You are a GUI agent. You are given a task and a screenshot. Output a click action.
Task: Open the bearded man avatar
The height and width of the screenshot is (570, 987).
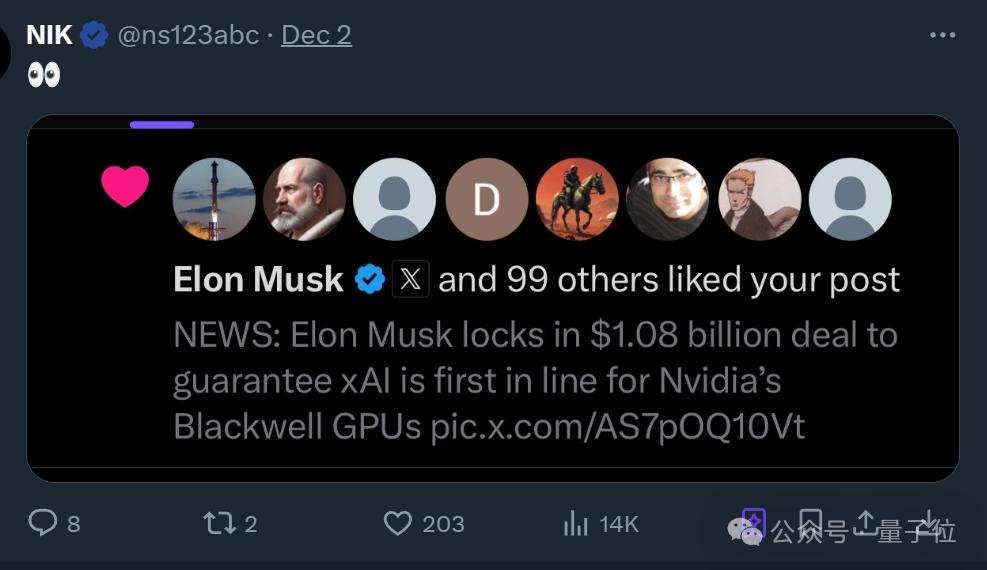click(304, 199)
